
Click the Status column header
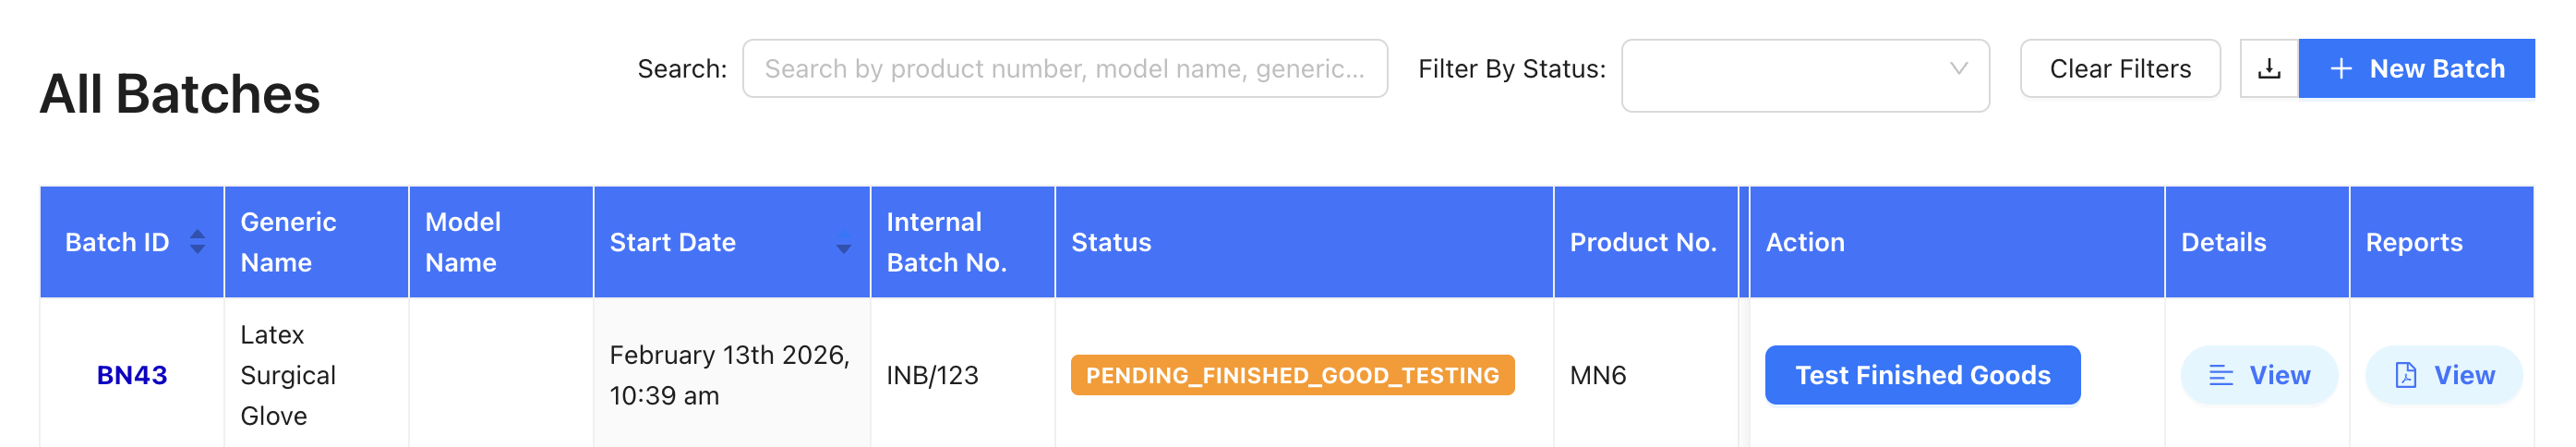1111,242
